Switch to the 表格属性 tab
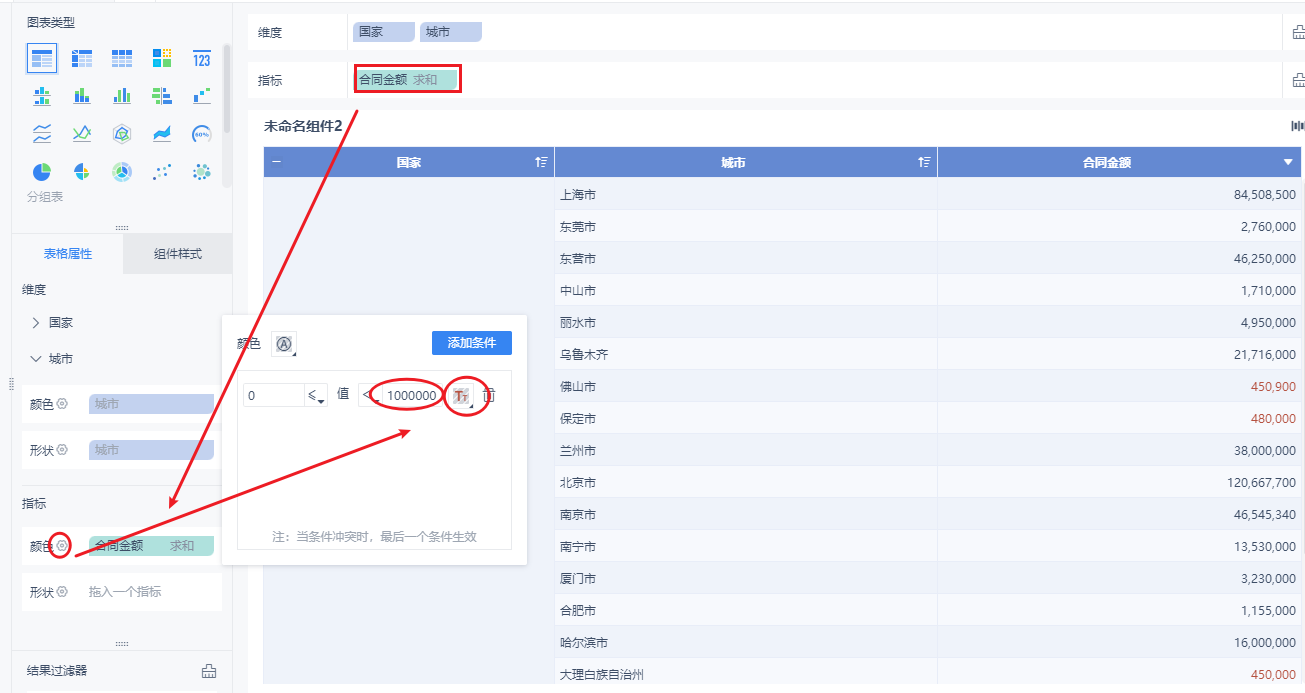 click(68, 254)
